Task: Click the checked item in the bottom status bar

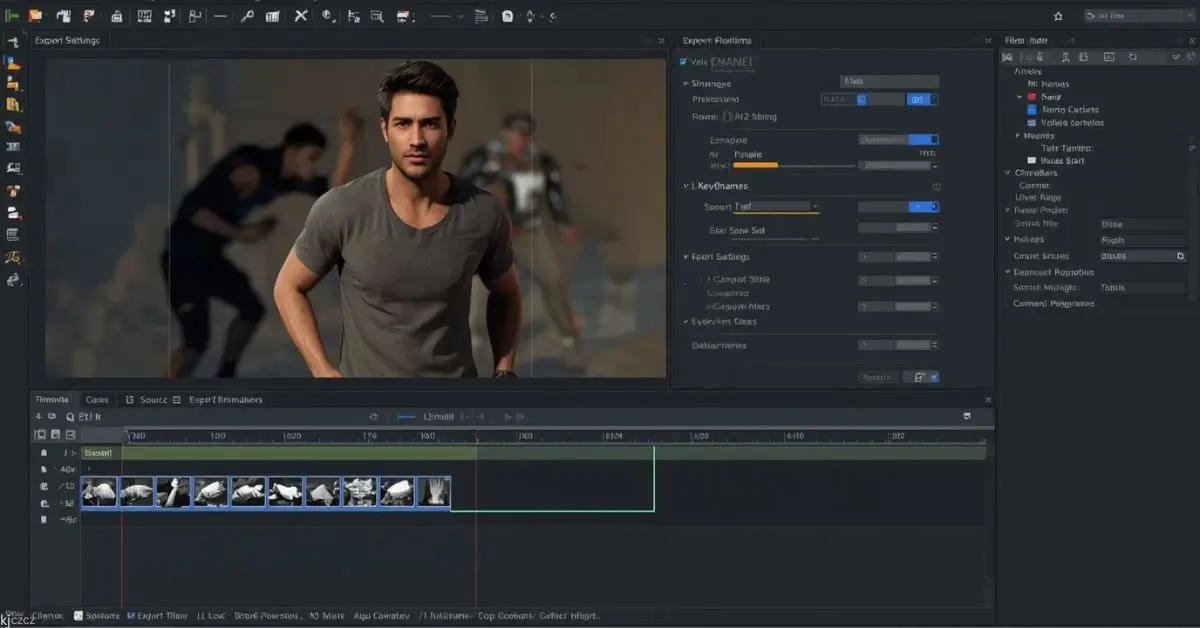Action: coord(155,616)
